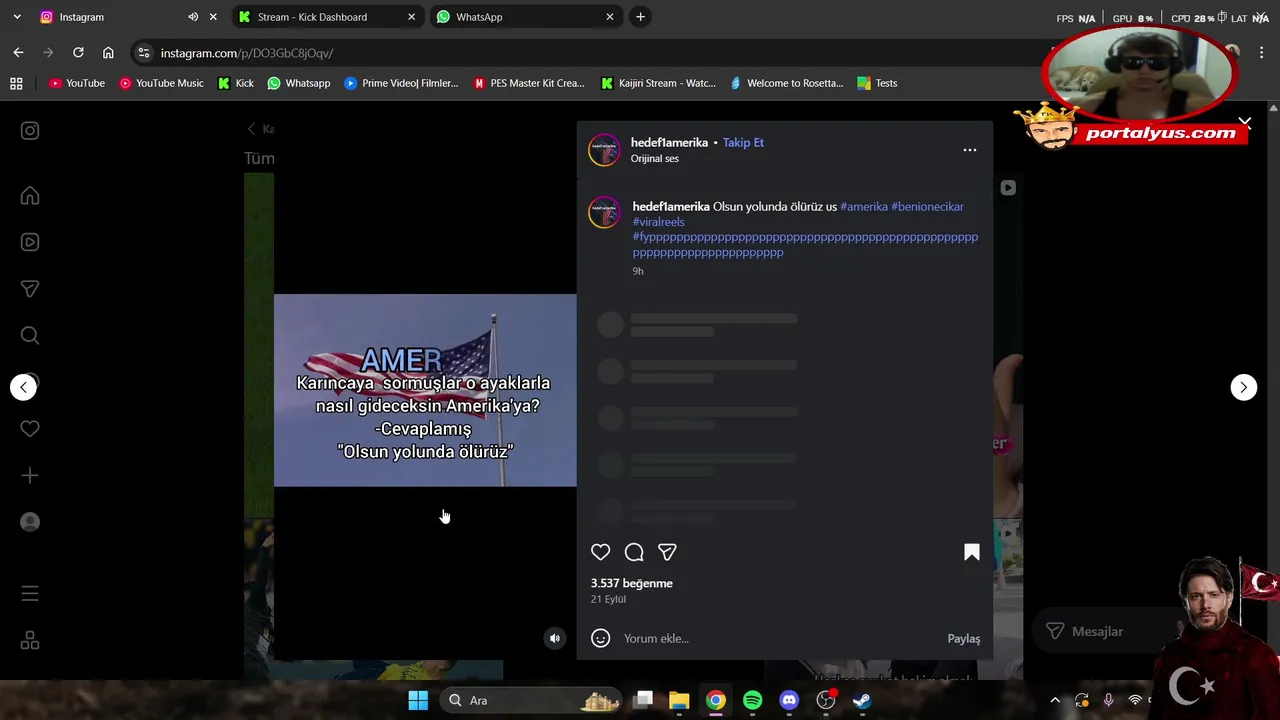
Task: View site information icon in address bar
Action: click(143, 53)
